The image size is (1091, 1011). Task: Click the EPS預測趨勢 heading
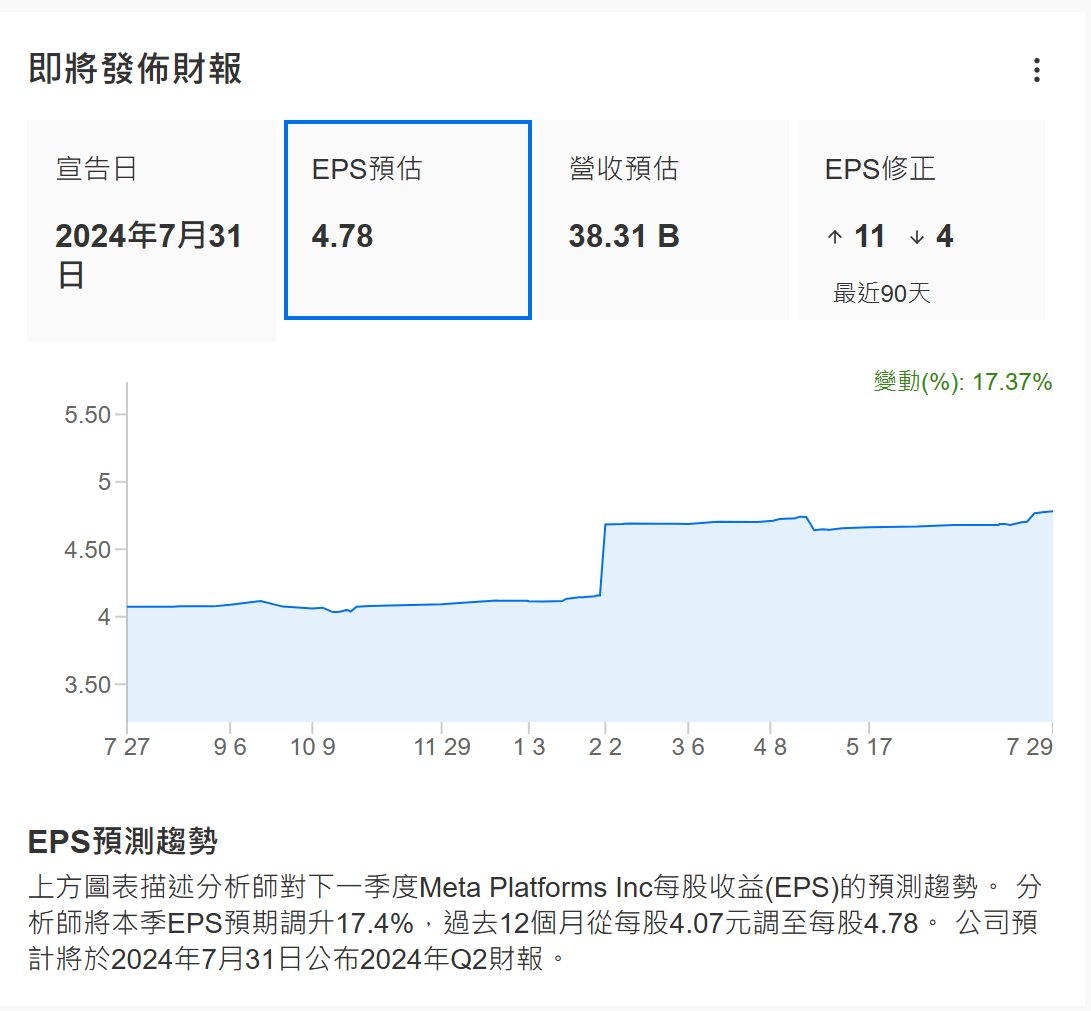click(123, 842)
